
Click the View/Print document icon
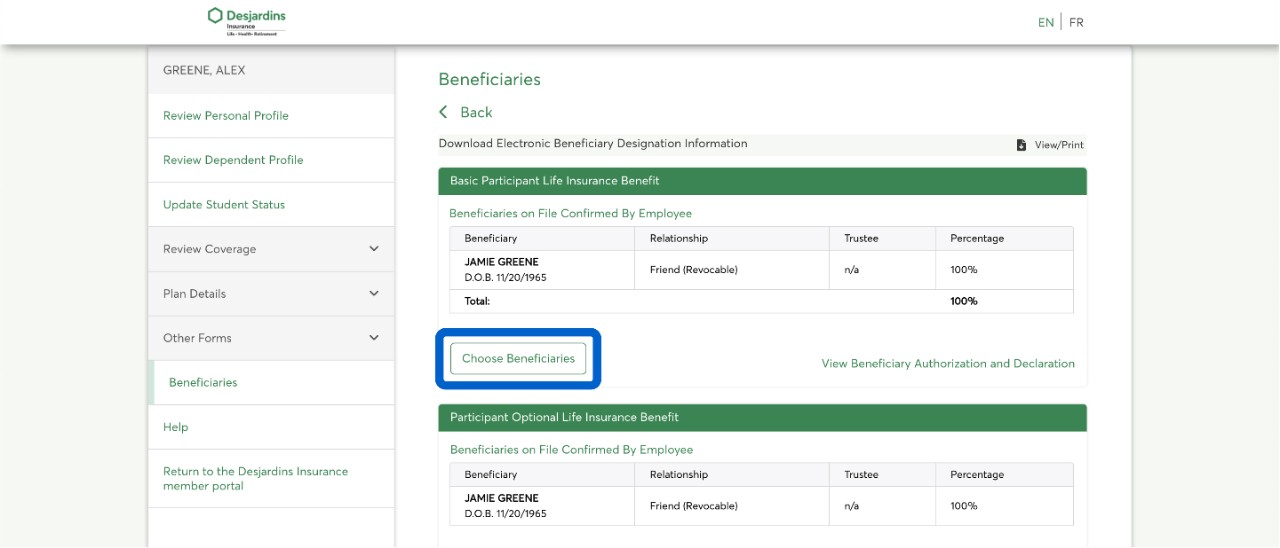point(1021,145)
